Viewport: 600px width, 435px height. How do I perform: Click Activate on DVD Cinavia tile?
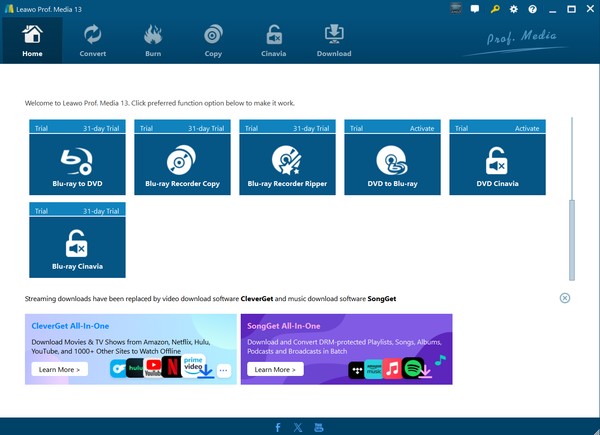pyautogui.click(x=527, y=129)
